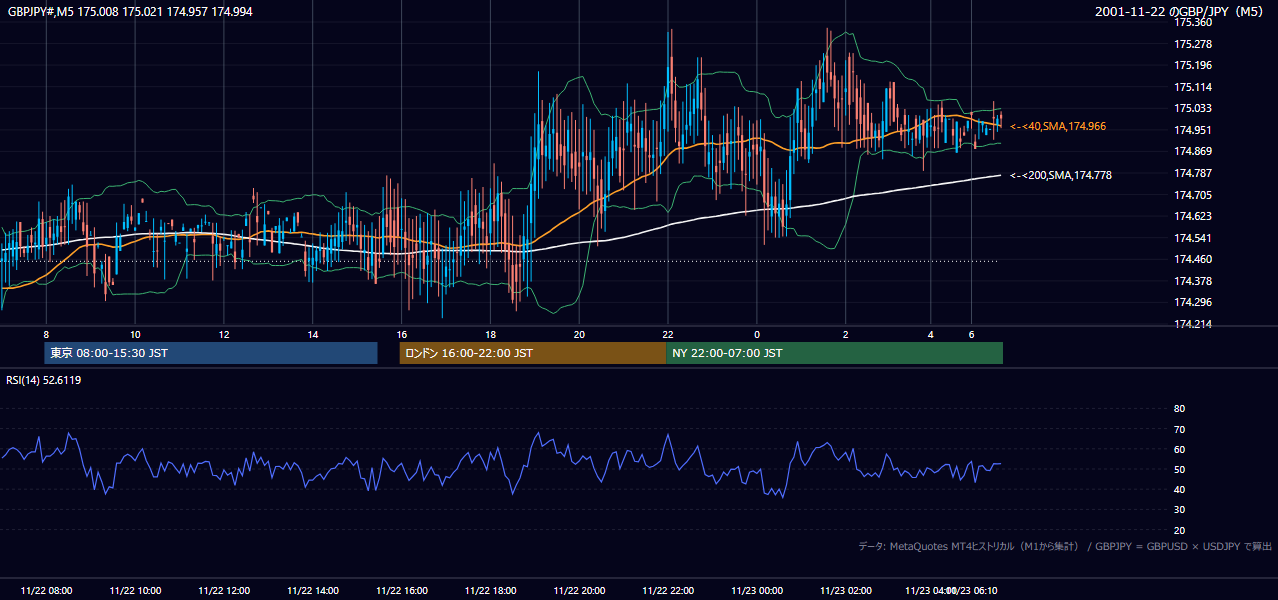Image resolution: width=1278 pixels, height=600 pixels.
Task: Click the RSI 50 level axis label
Action: pyautogui.click(x=1179, y=469)
